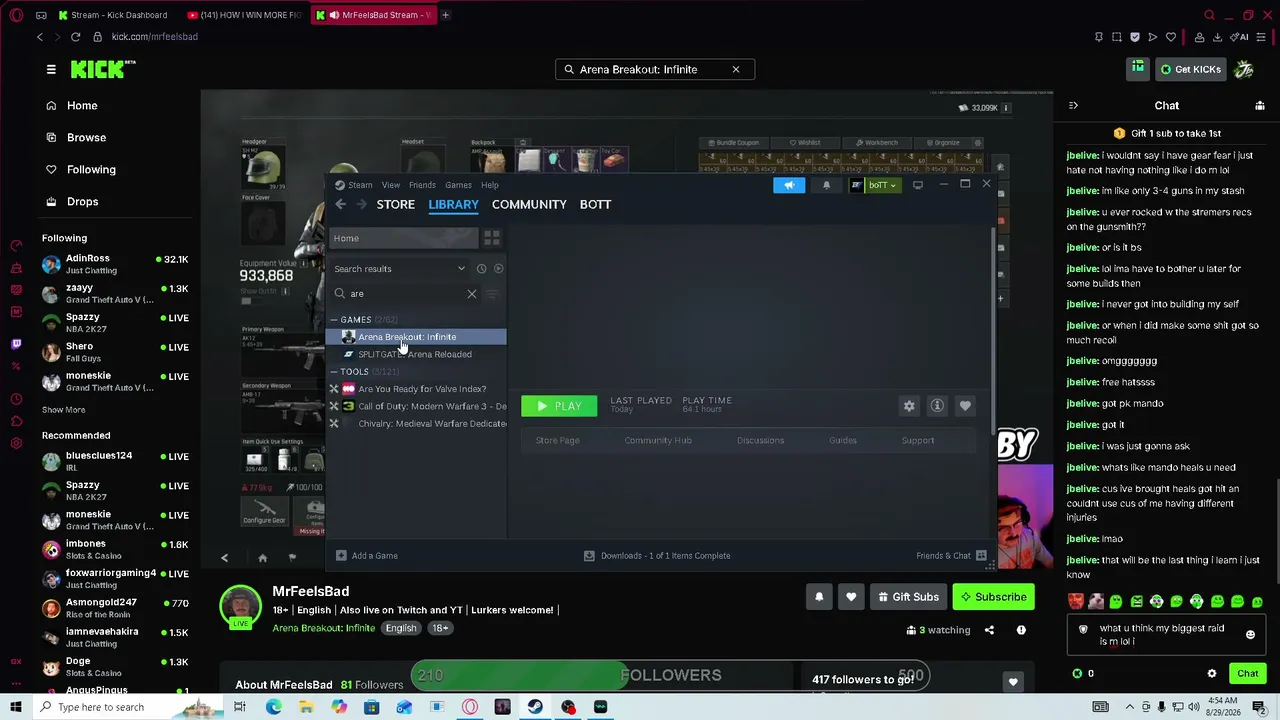Go back with Steam's back arrow
1280x720 pixels.
click(340, 204)
